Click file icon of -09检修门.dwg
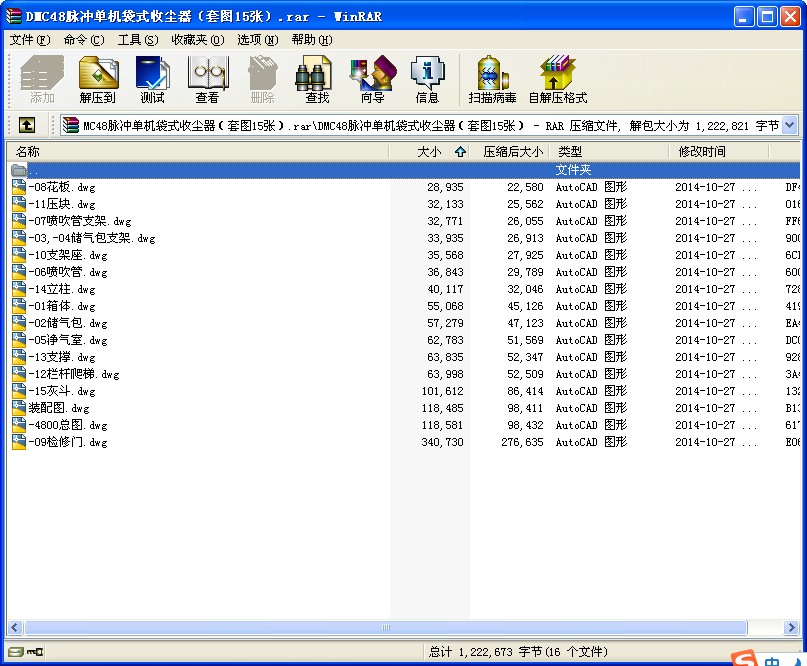Viewport: 807px width, 666px height. click(19, 442)
